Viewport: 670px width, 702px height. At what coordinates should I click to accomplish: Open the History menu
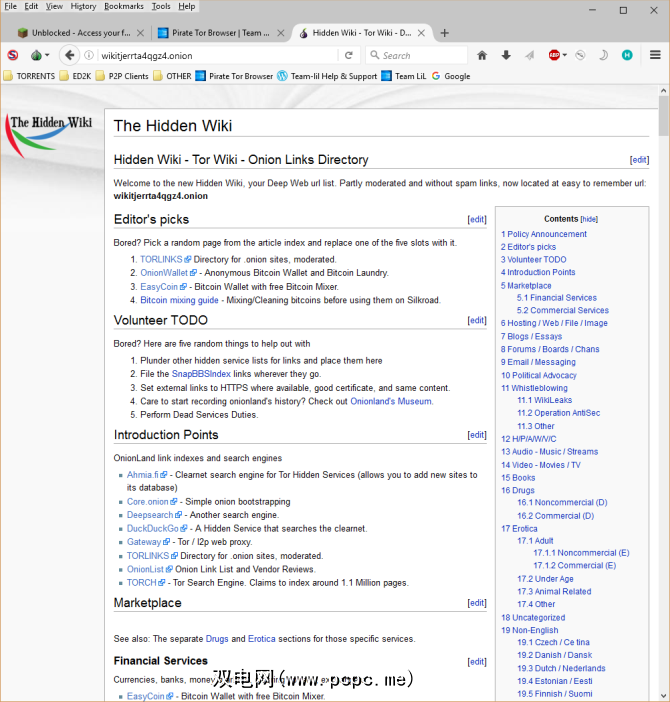(x=83, y=6)
